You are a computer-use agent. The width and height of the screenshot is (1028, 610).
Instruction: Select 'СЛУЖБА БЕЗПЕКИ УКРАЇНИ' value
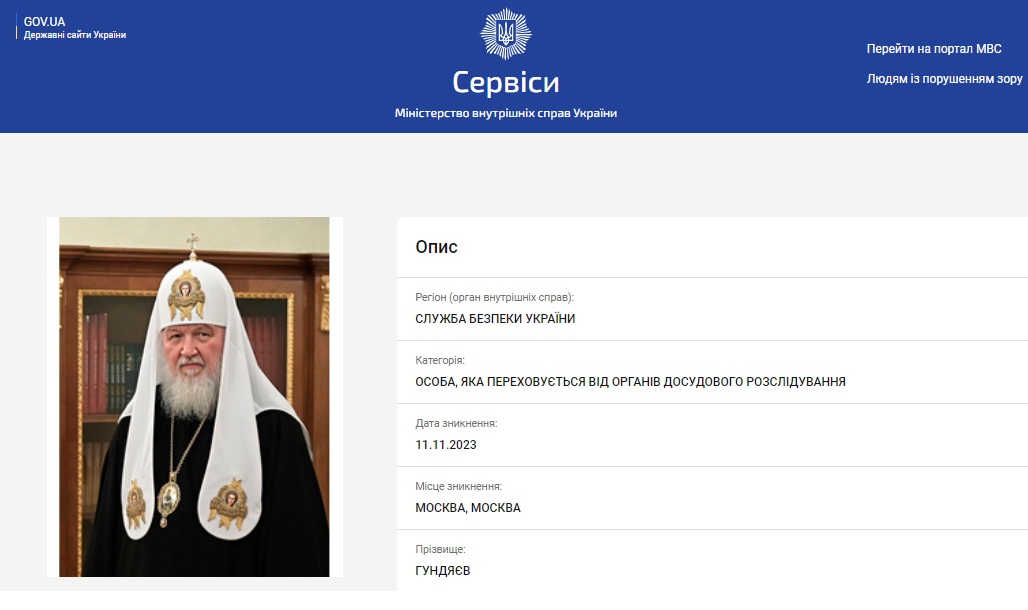click(495, 319)
